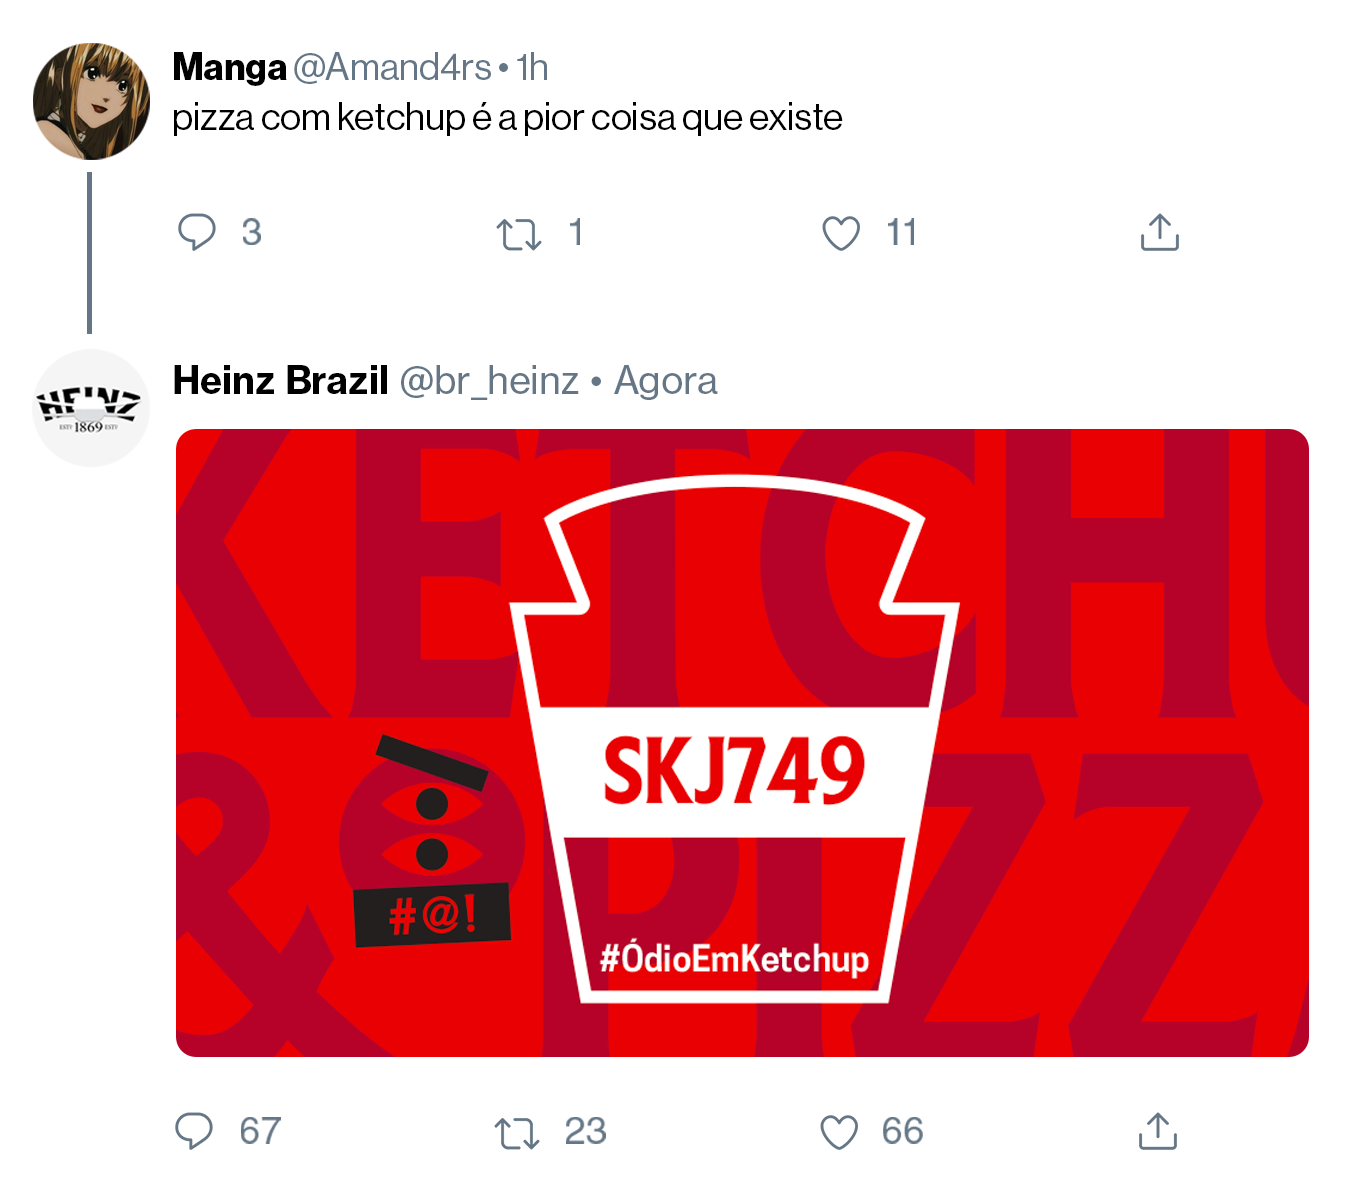Open Heinz 1869 profile avatar
The width and height of the screenshot is (1352, 1185).
click(91, 408)
